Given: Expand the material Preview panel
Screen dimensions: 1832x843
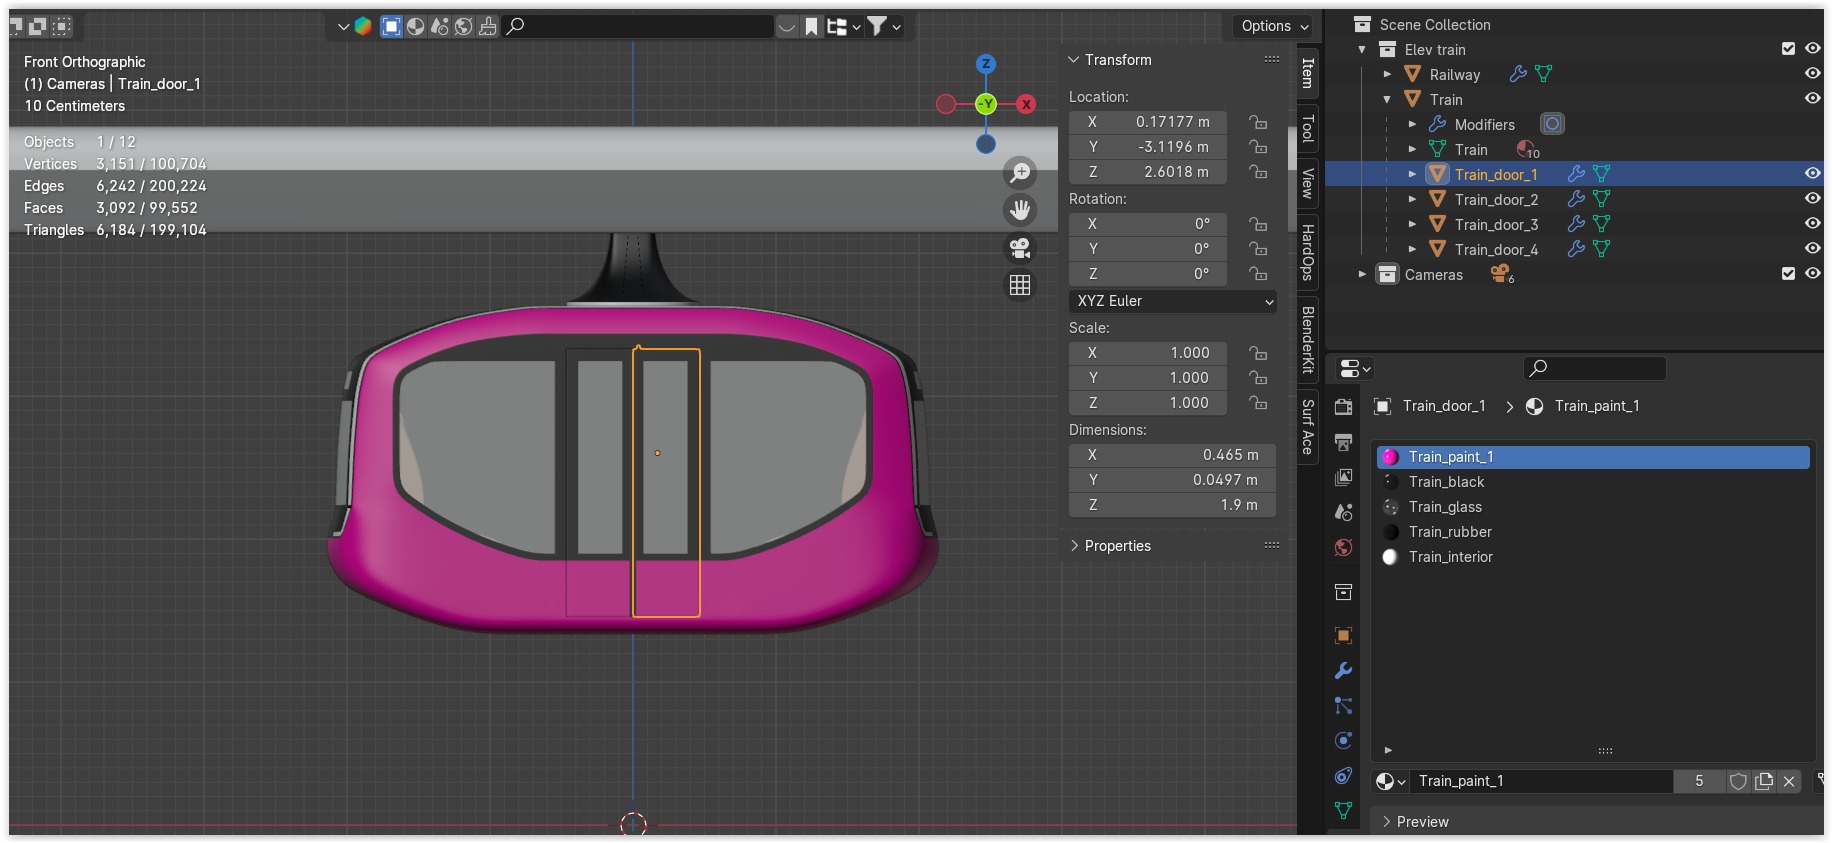Looking at the screenshot, I should (x=1387, y=822).
